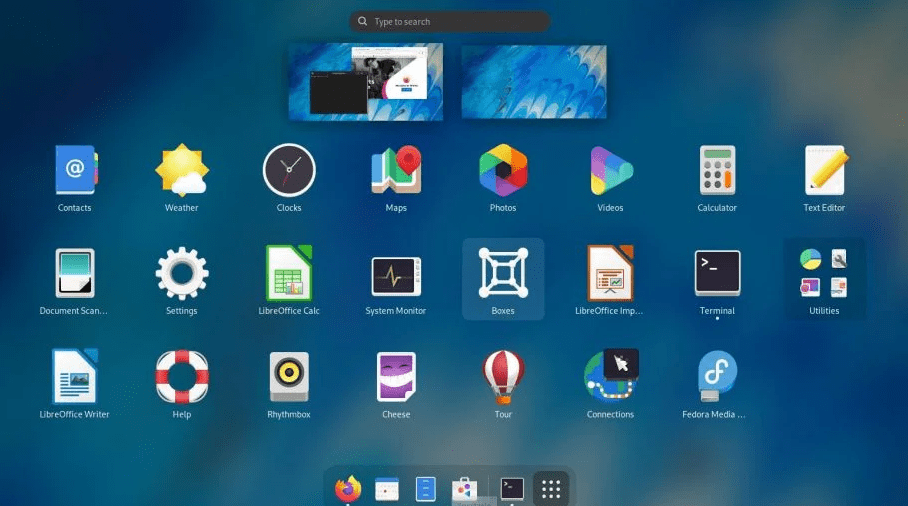908x506 pixels.
Task: Open the Files manager in the dash
Action: (426, 489)
